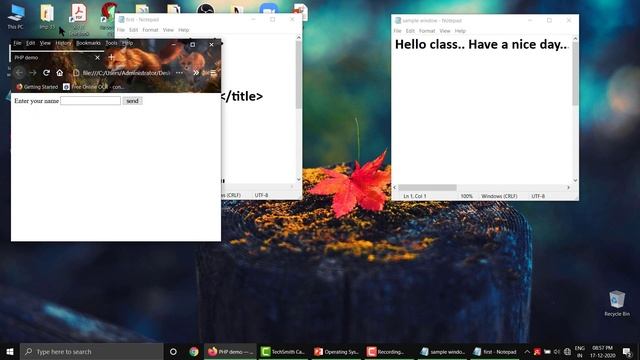Open Free Online OCR bookmark
This screenshot has width=640, height=360.
click(94, 87)
